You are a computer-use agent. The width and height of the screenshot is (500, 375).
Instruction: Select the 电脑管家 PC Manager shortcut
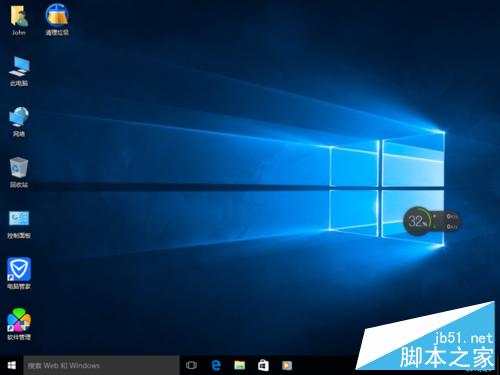[19, 273]
